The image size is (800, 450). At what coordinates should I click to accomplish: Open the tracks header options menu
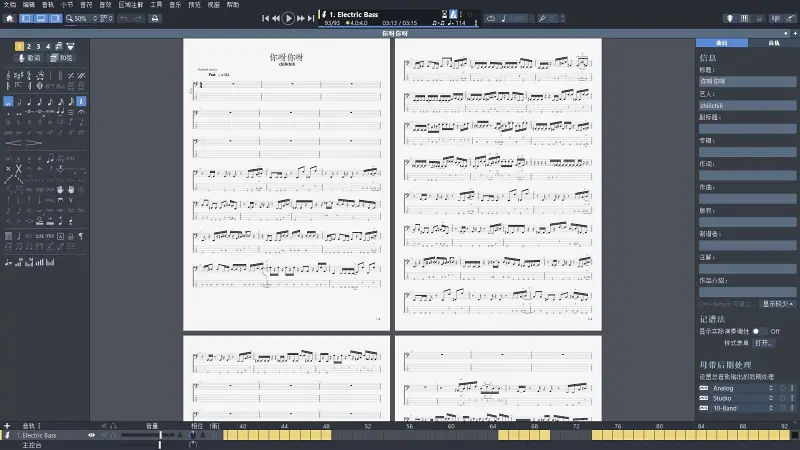39,426
